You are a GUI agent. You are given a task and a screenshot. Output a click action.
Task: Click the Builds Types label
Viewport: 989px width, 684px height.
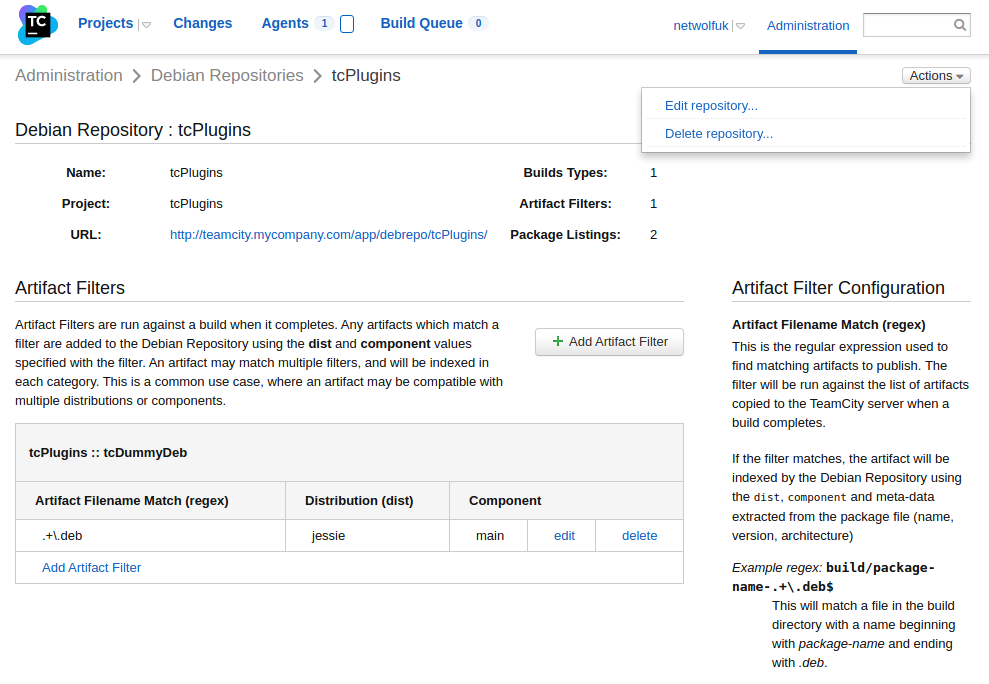point(565,173)
